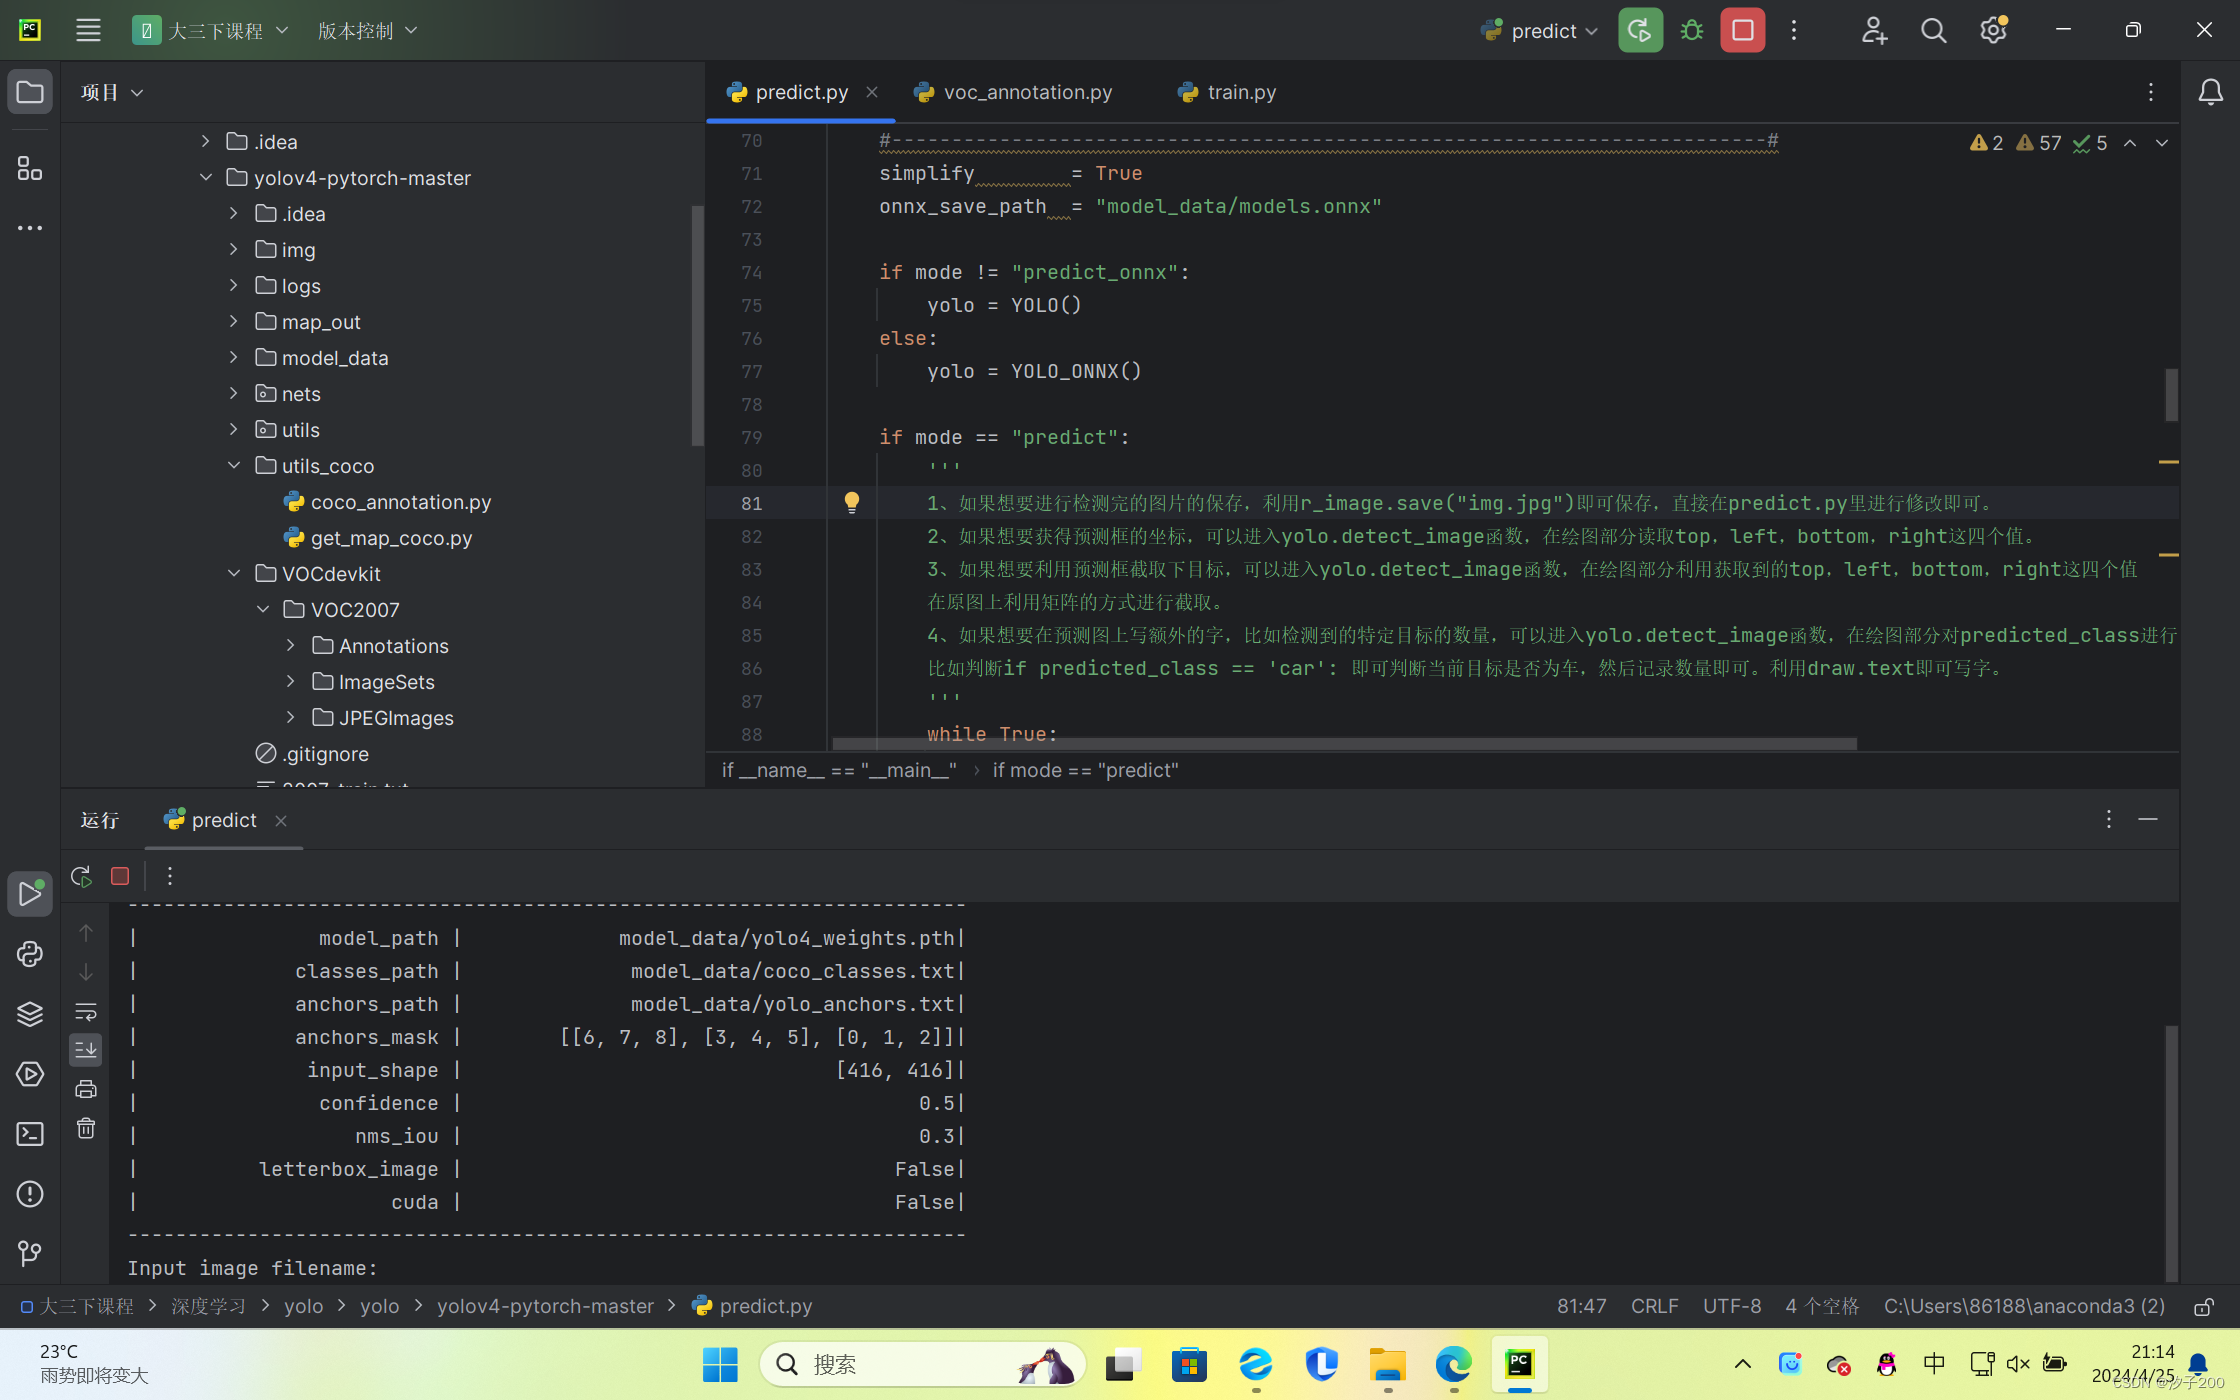Collapse the utils_coco folder
Viewport: 2240px width, 1400px height.
[233, 465]
